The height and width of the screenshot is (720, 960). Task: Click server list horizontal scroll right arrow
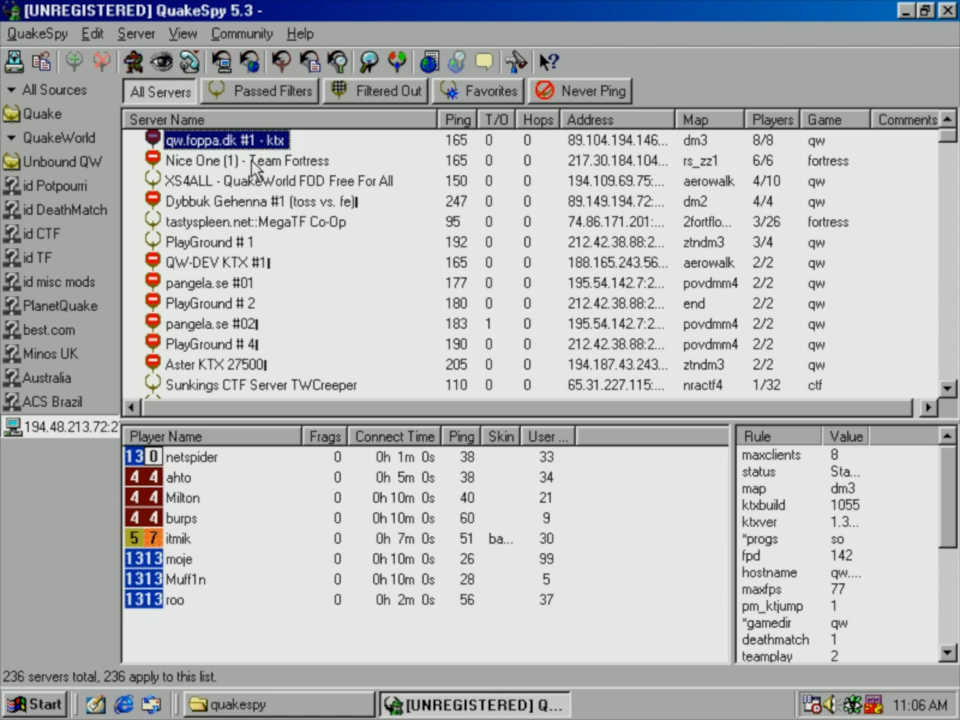click(x=928, y=407)
